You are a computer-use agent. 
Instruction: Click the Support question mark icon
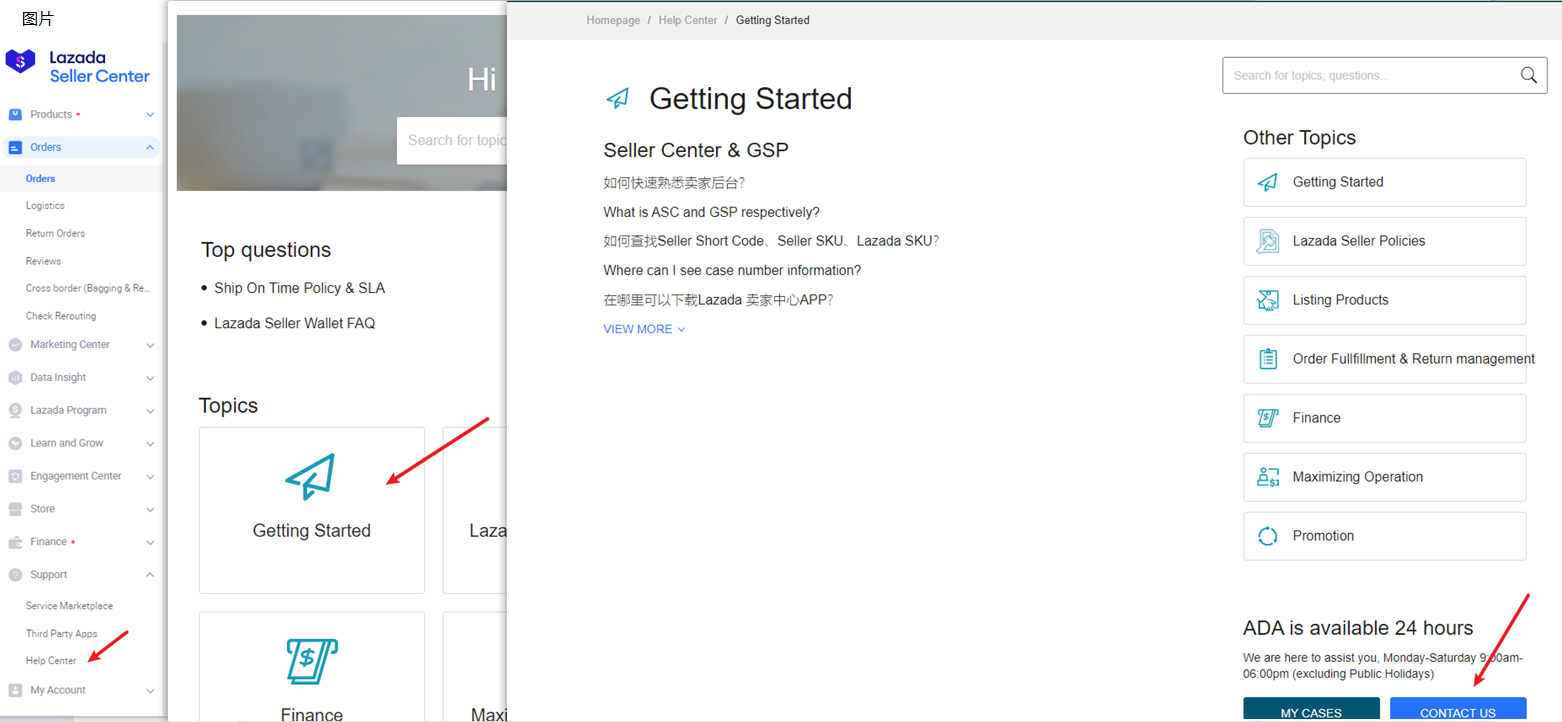(x=15, y=575)
